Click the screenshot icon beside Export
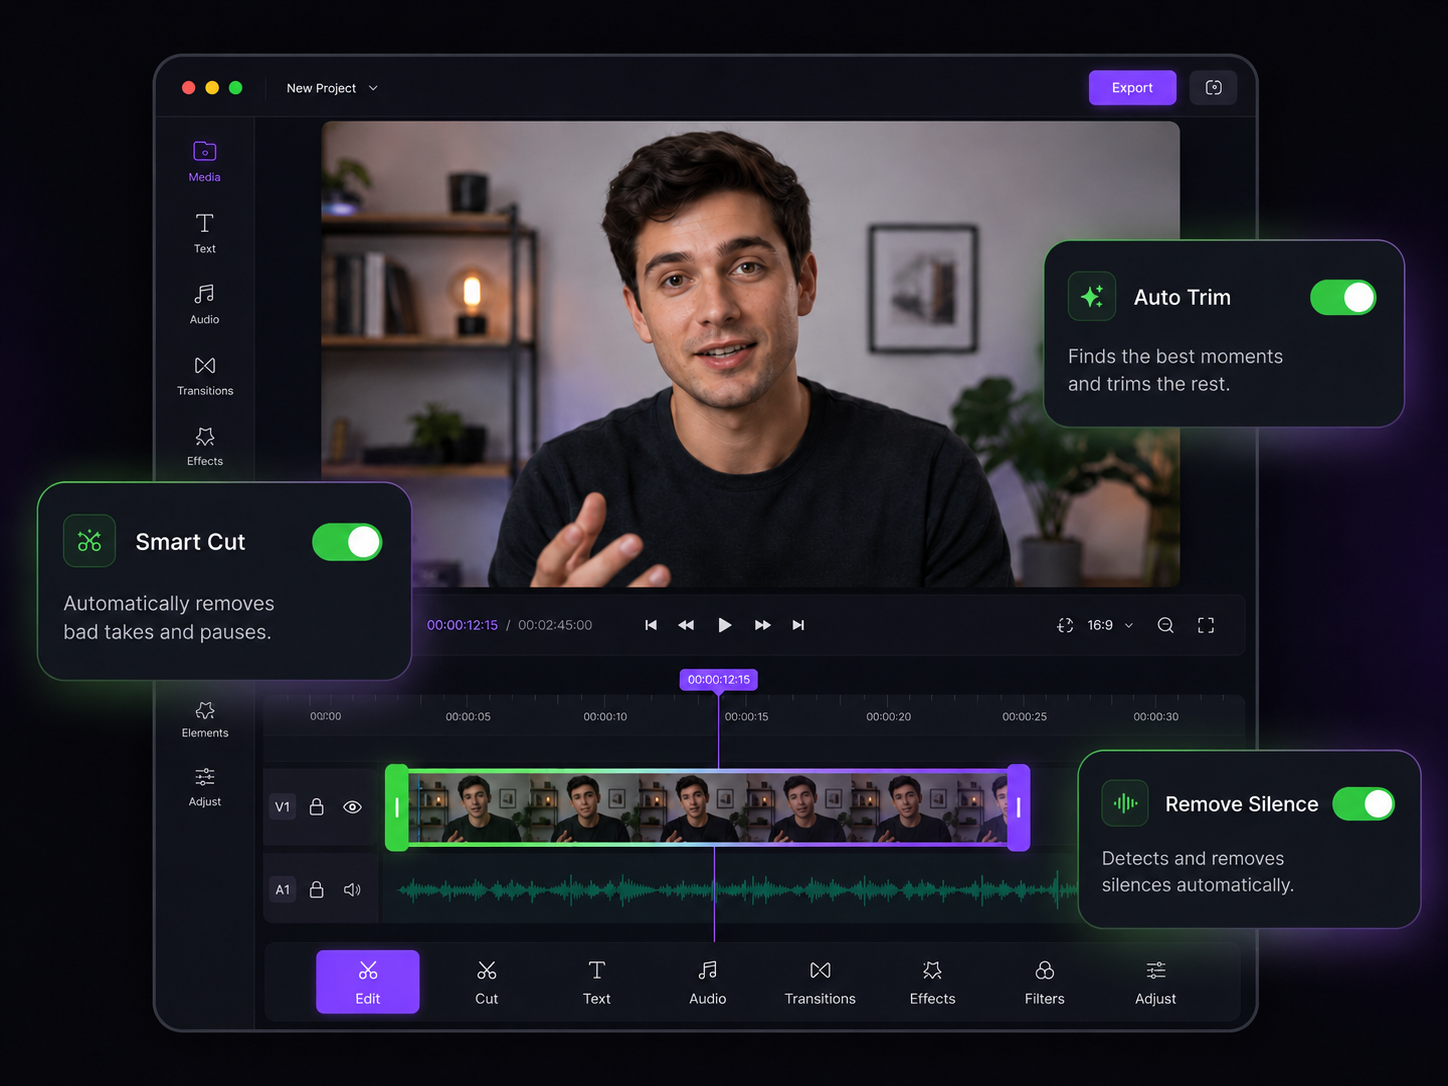 [1214, 88]
